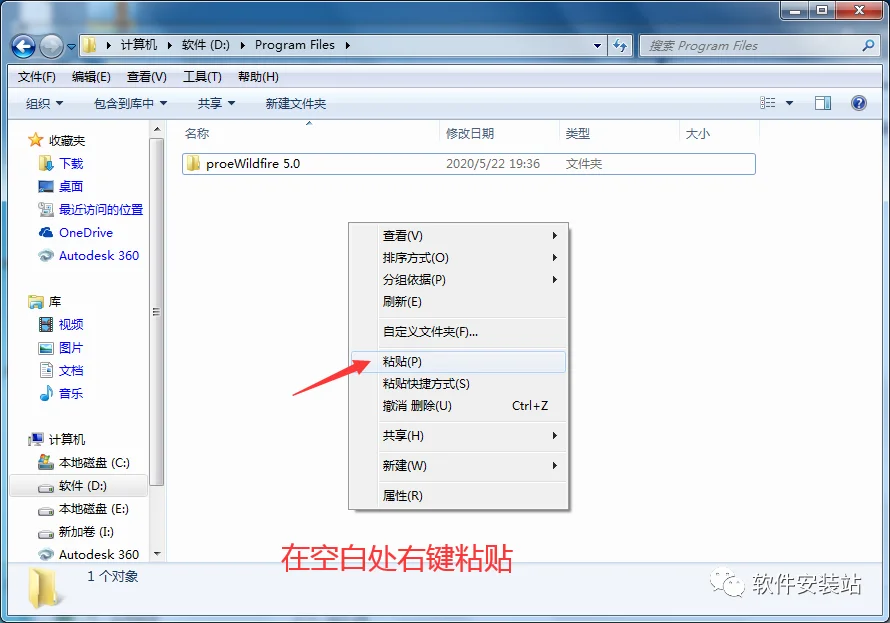890x623 pixels.
Task: Open 最近访问的位置 in favorites
Action: tap(100, 209)
